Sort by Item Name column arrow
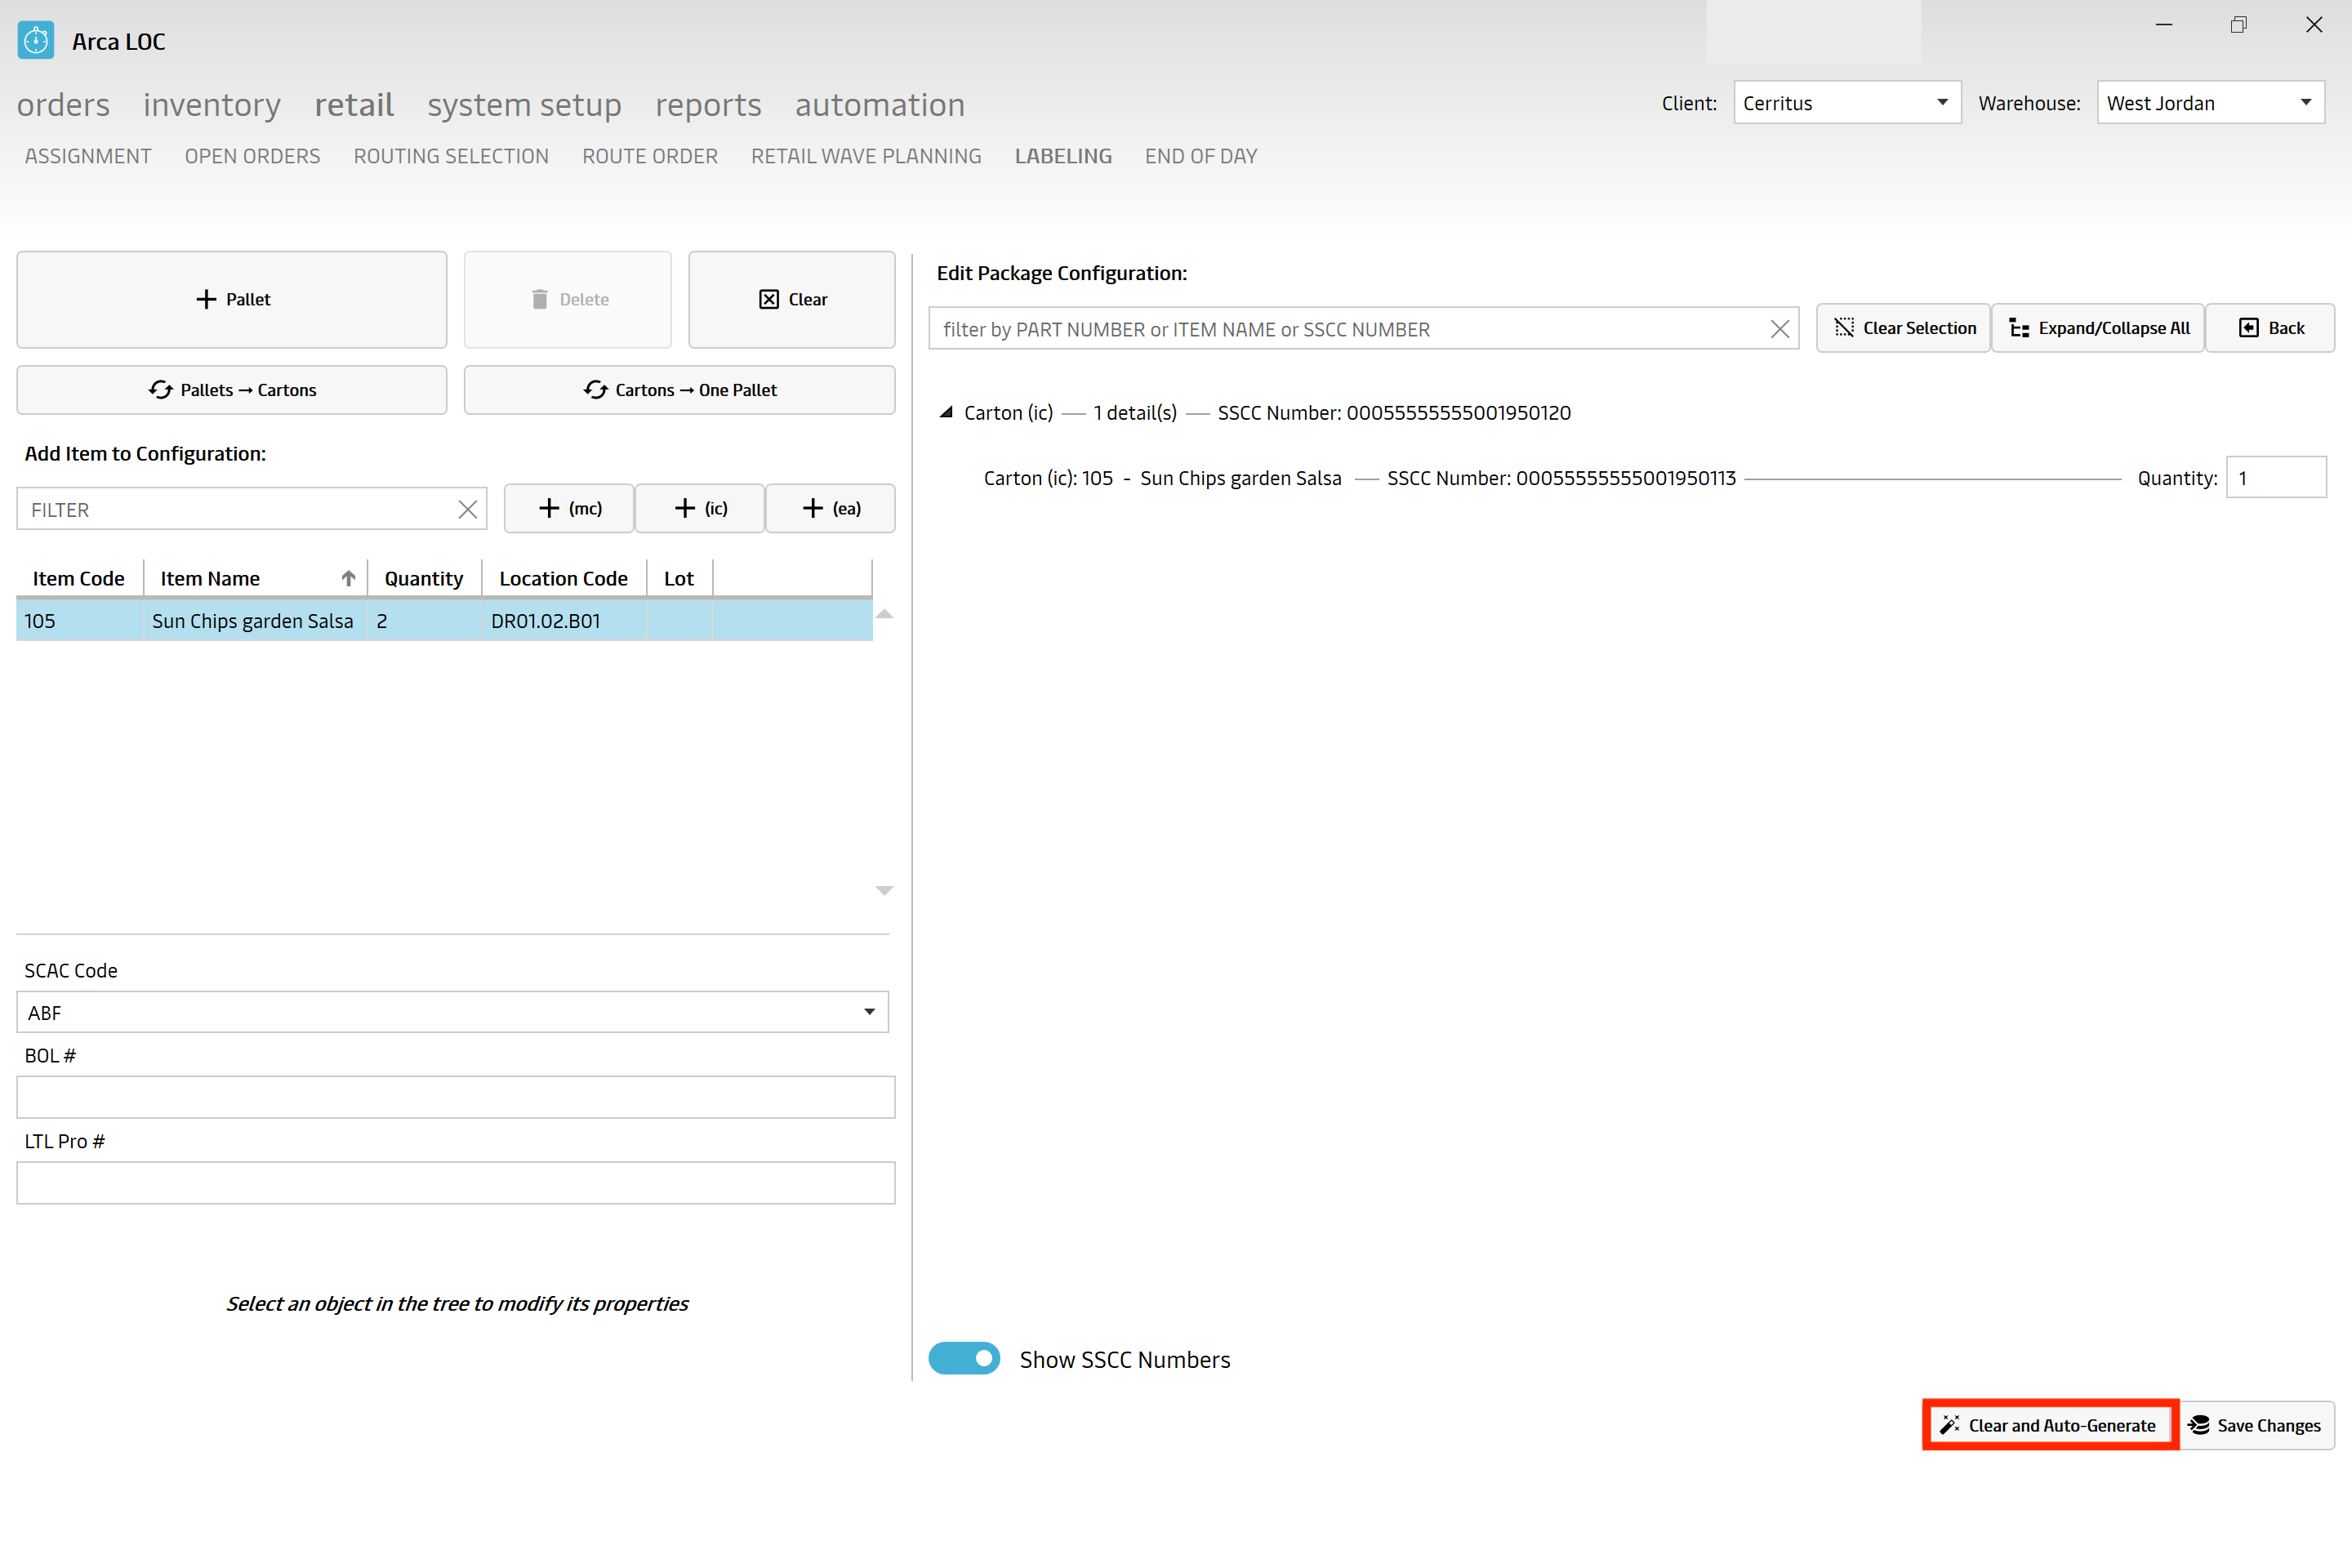The width and height of the screenshot is (2352, 1568). coord(348,578)
